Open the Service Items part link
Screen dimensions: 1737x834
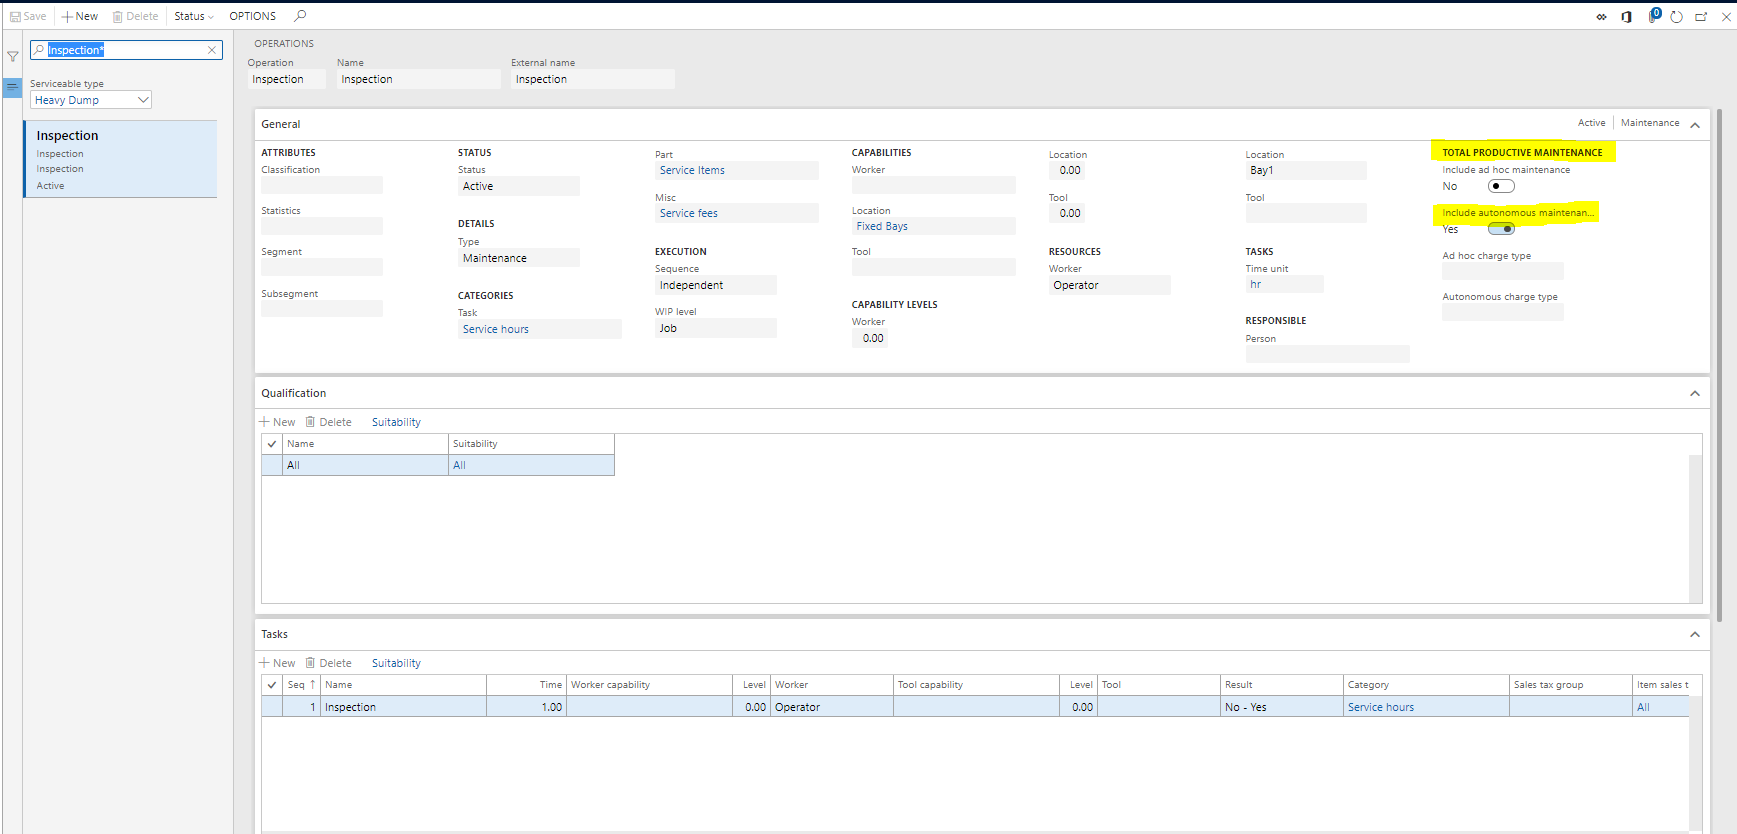pyautogui.click(x=692, y=170)
